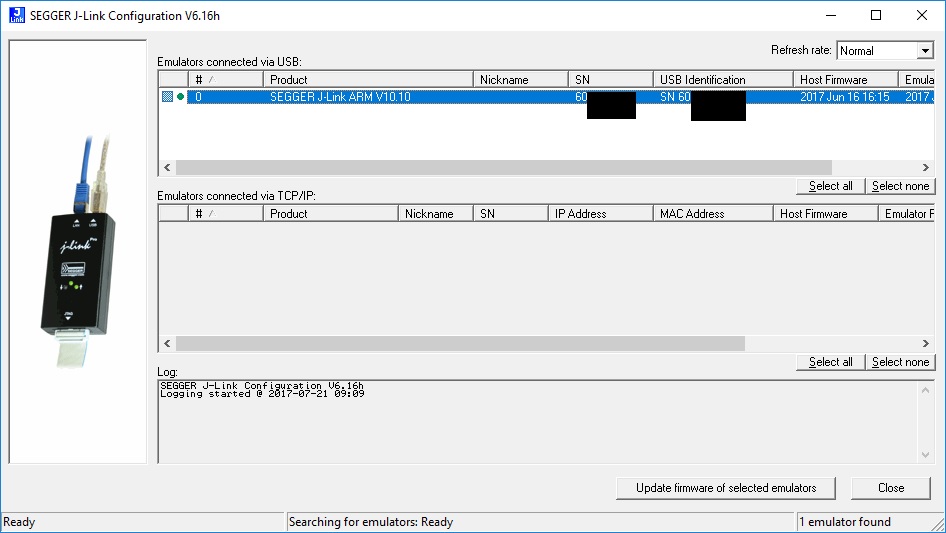Click Select all under the USB emulator list
This screenshot has width=946, height=533.
tap(830, 186)
